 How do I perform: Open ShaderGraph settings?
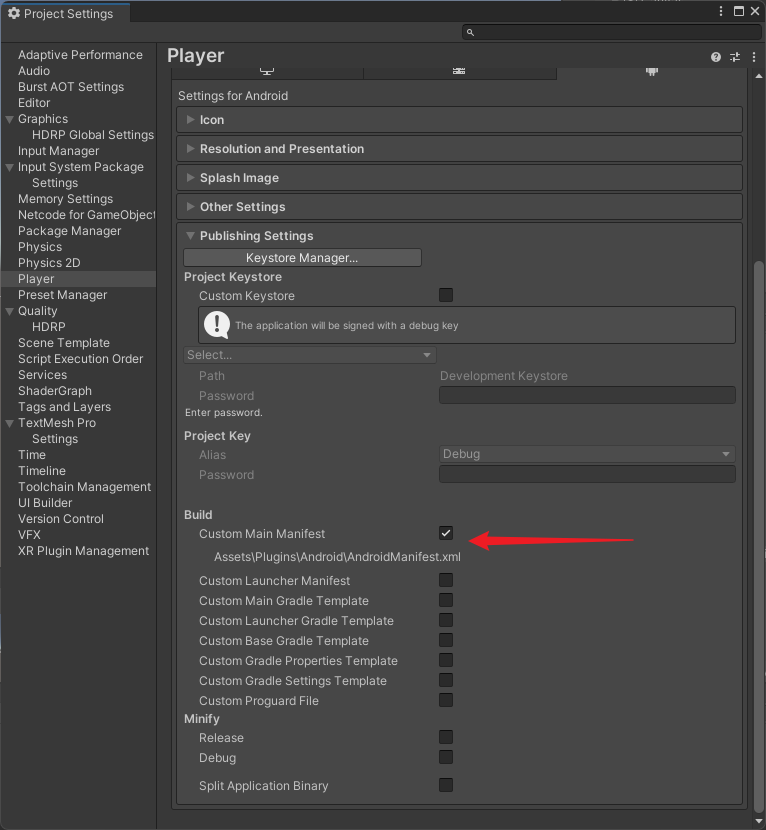coord(55,391)
